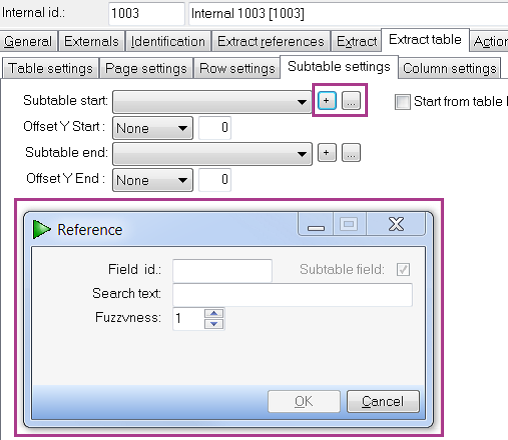508x440 pixels.
Task: Click the plus button beside Subtable end
Action: click(x=327, y=153)
